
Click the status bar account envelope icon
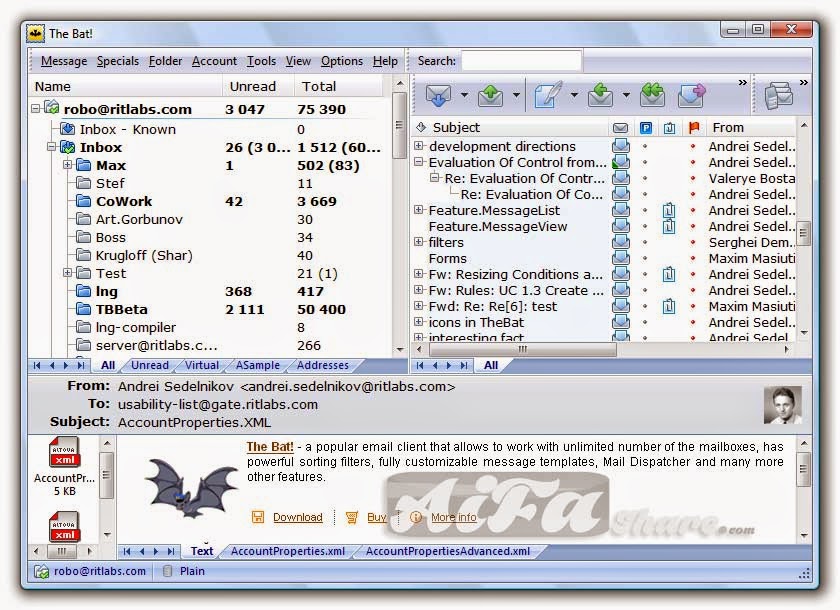pos(41,571)
